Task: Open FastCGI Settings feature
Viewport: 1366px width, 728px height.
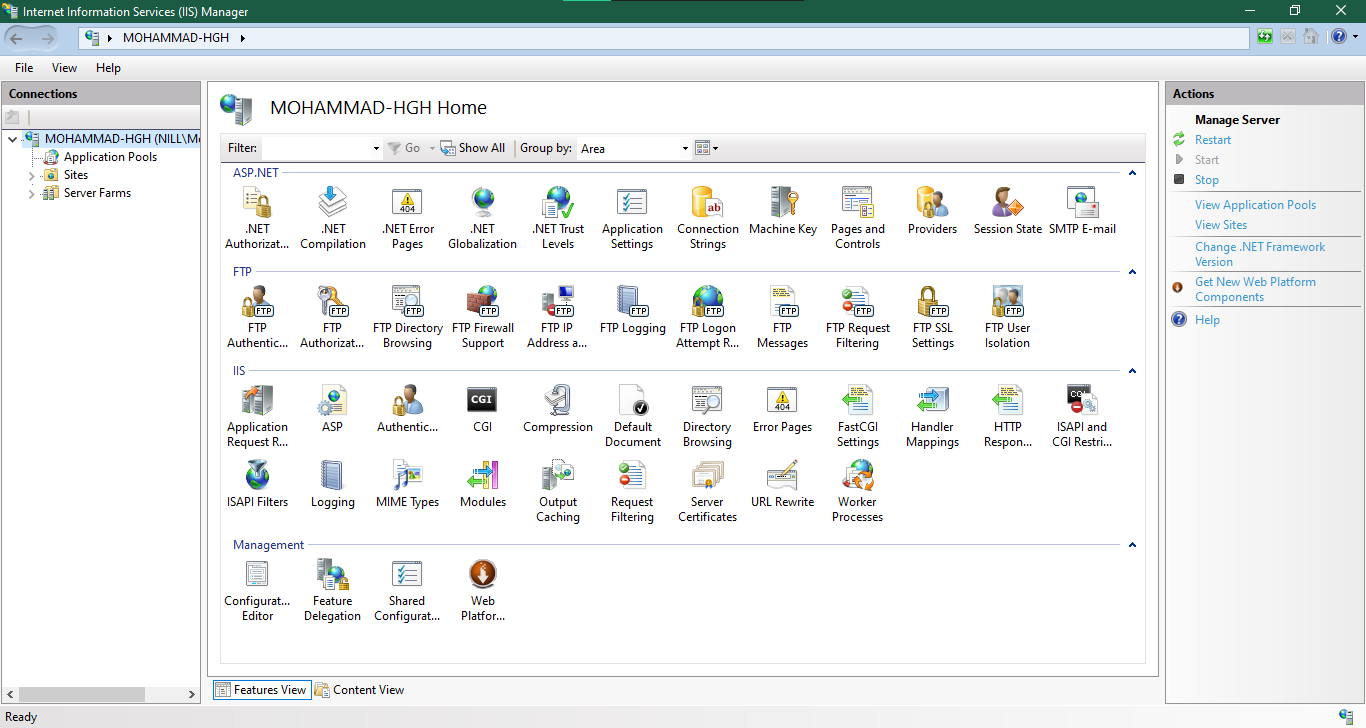Action: [x=858, y=416]
